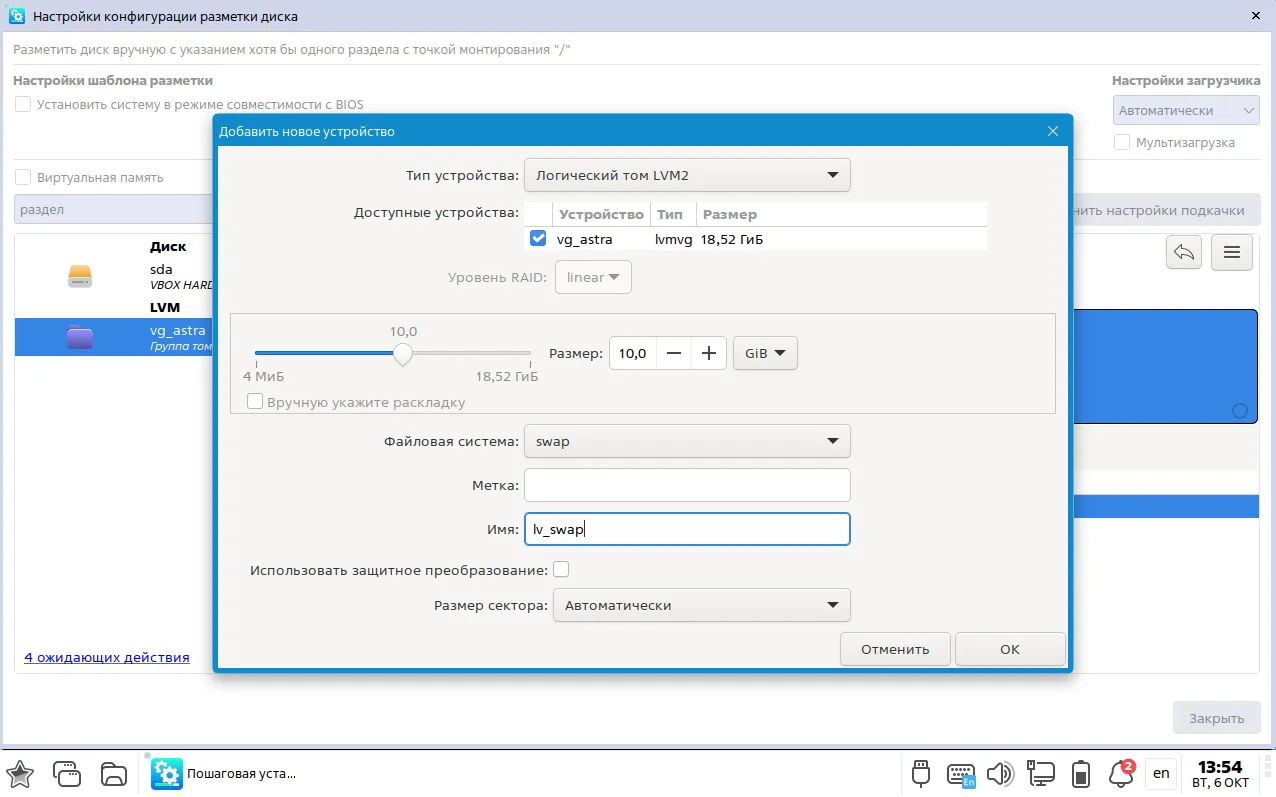Uncheck the vg_astra device checkbox
The image size is (1276, 797).
coord(538,238)
